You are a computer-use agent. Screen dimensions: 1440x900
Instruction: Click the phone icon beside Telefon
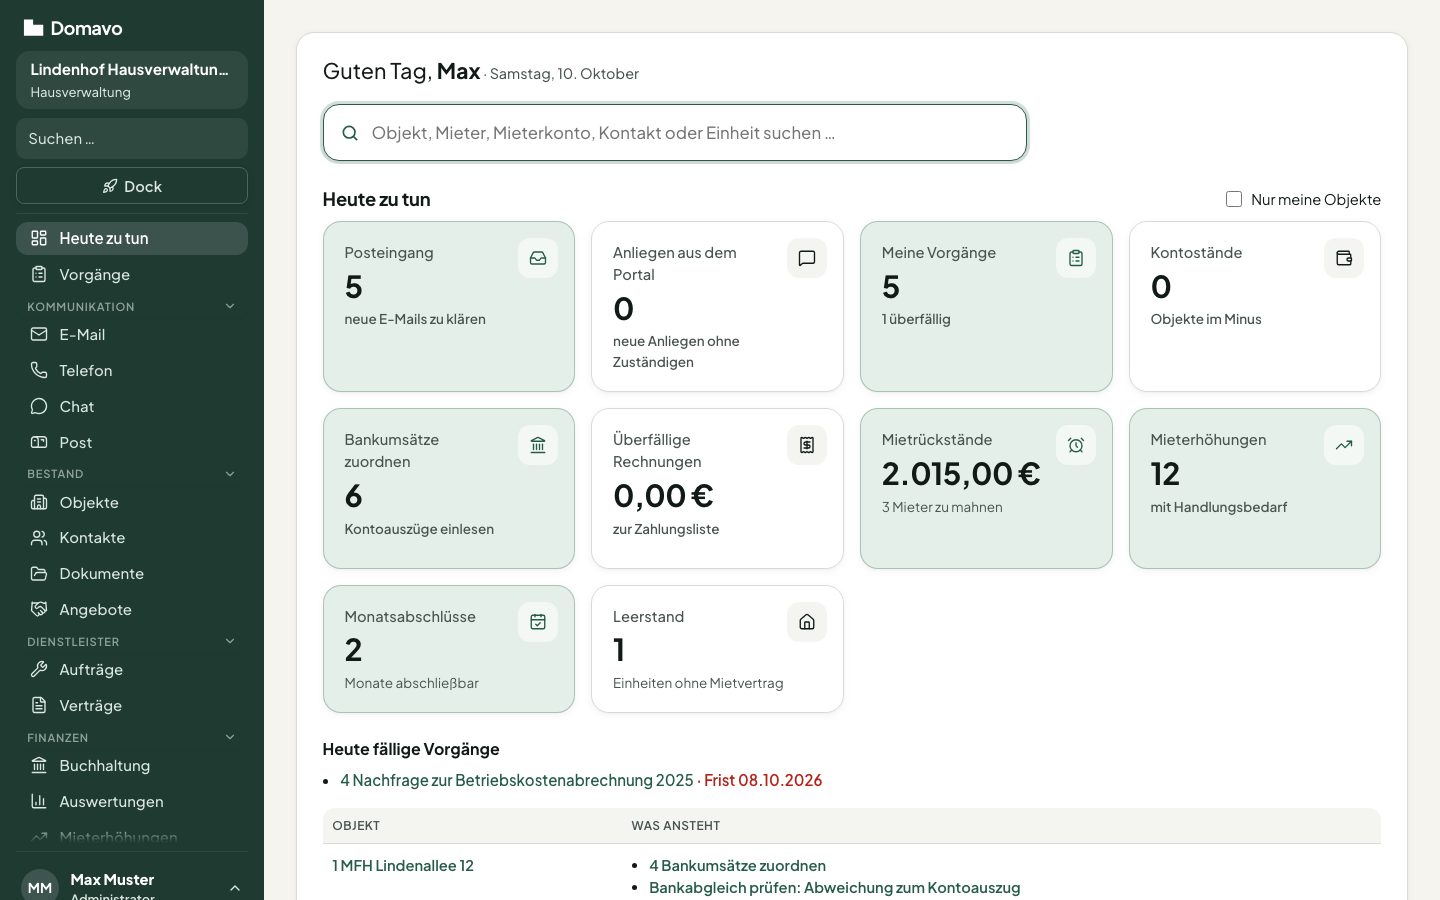pyautogui.click(x=39, y=370)
